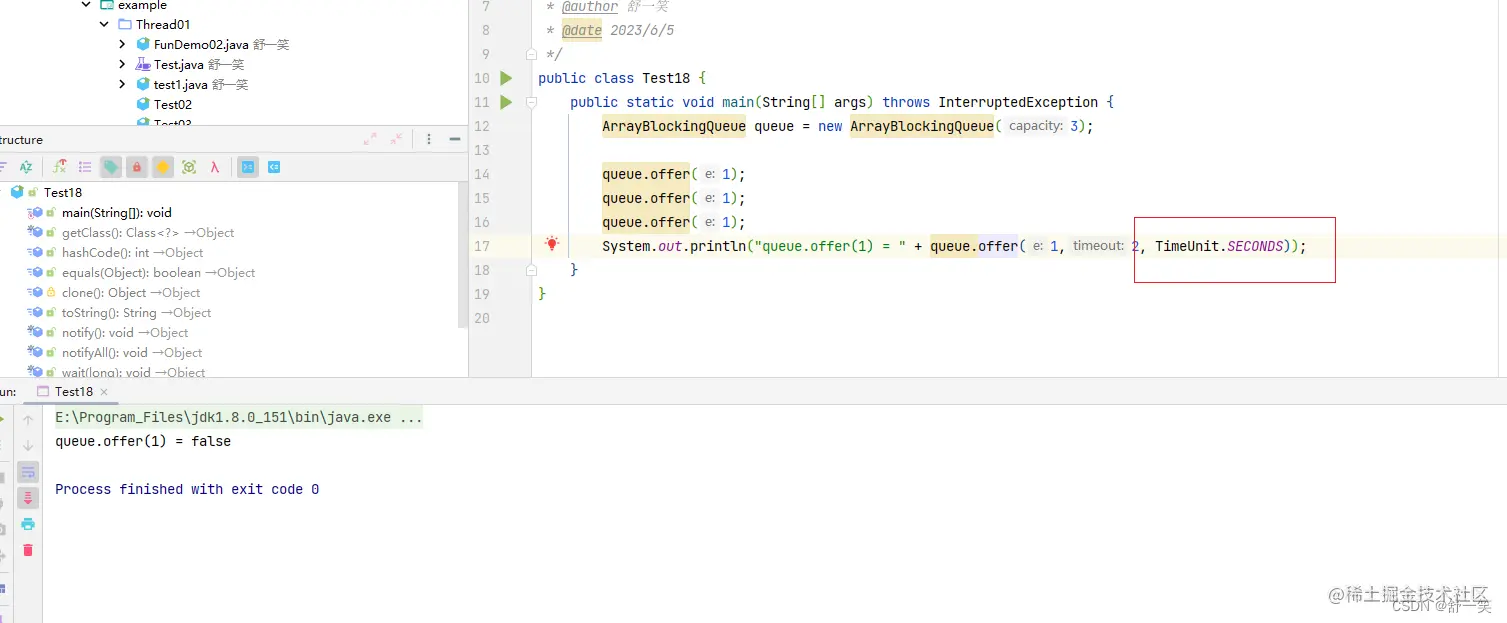
Task: Collapse the example package node
Action: [87, 5]
